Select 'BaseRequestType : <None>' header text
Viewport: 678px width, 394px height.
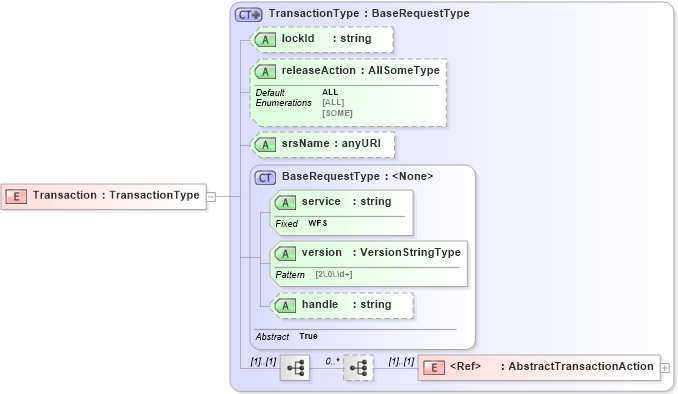coord(357,176)
